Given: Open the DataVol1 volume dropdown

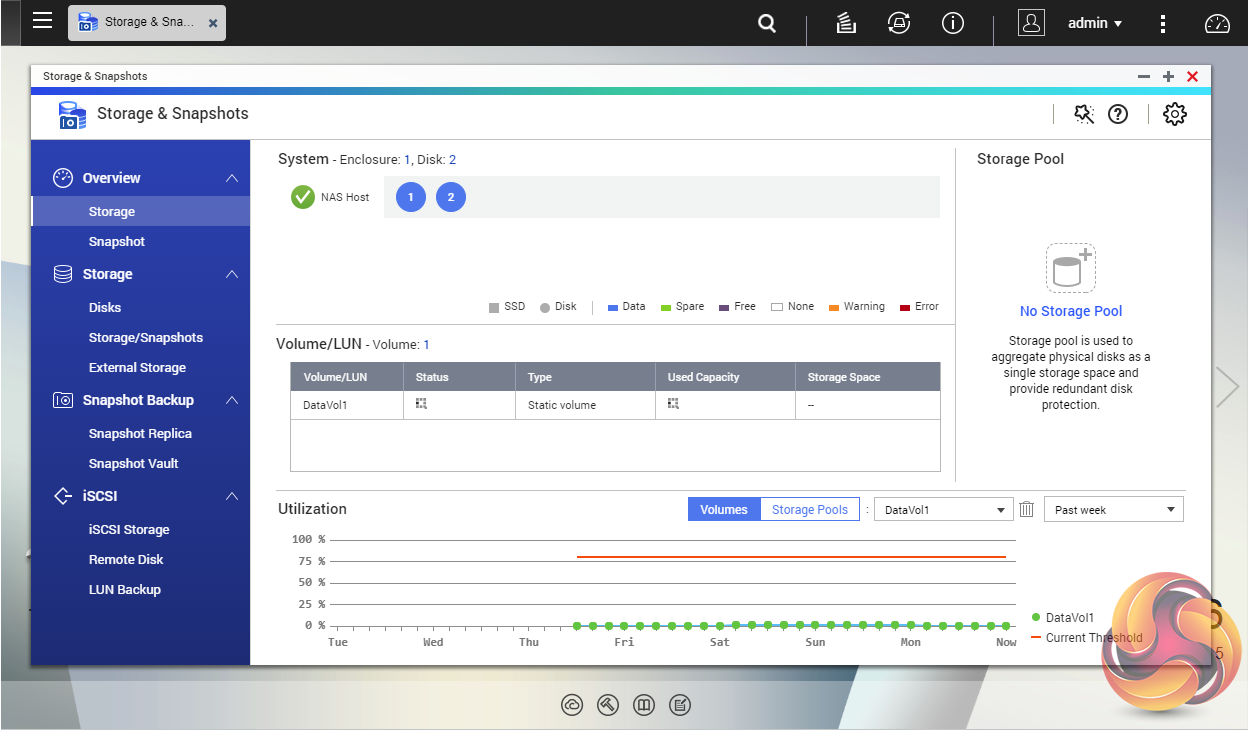Looking at the screenshot, I should (944, 510).
